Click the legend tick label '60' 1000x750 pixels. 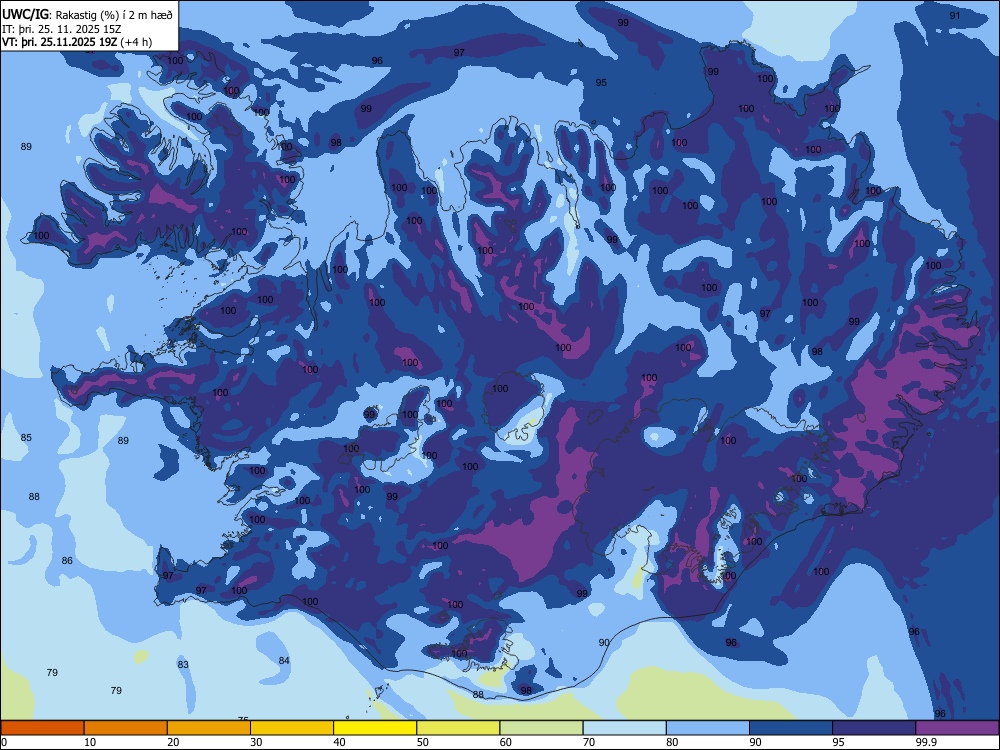coord(506,742)
